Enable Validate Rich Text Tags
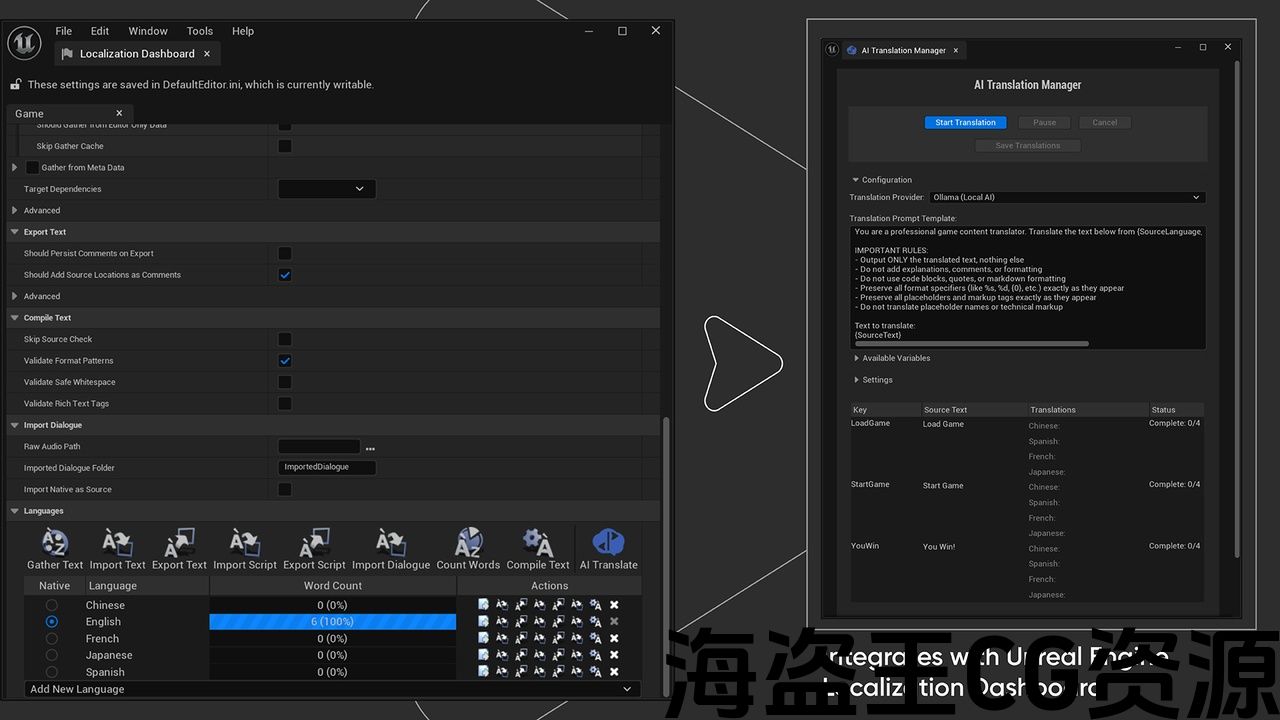This screenshot has width=1280, height=720. click(x=285, y=404)
